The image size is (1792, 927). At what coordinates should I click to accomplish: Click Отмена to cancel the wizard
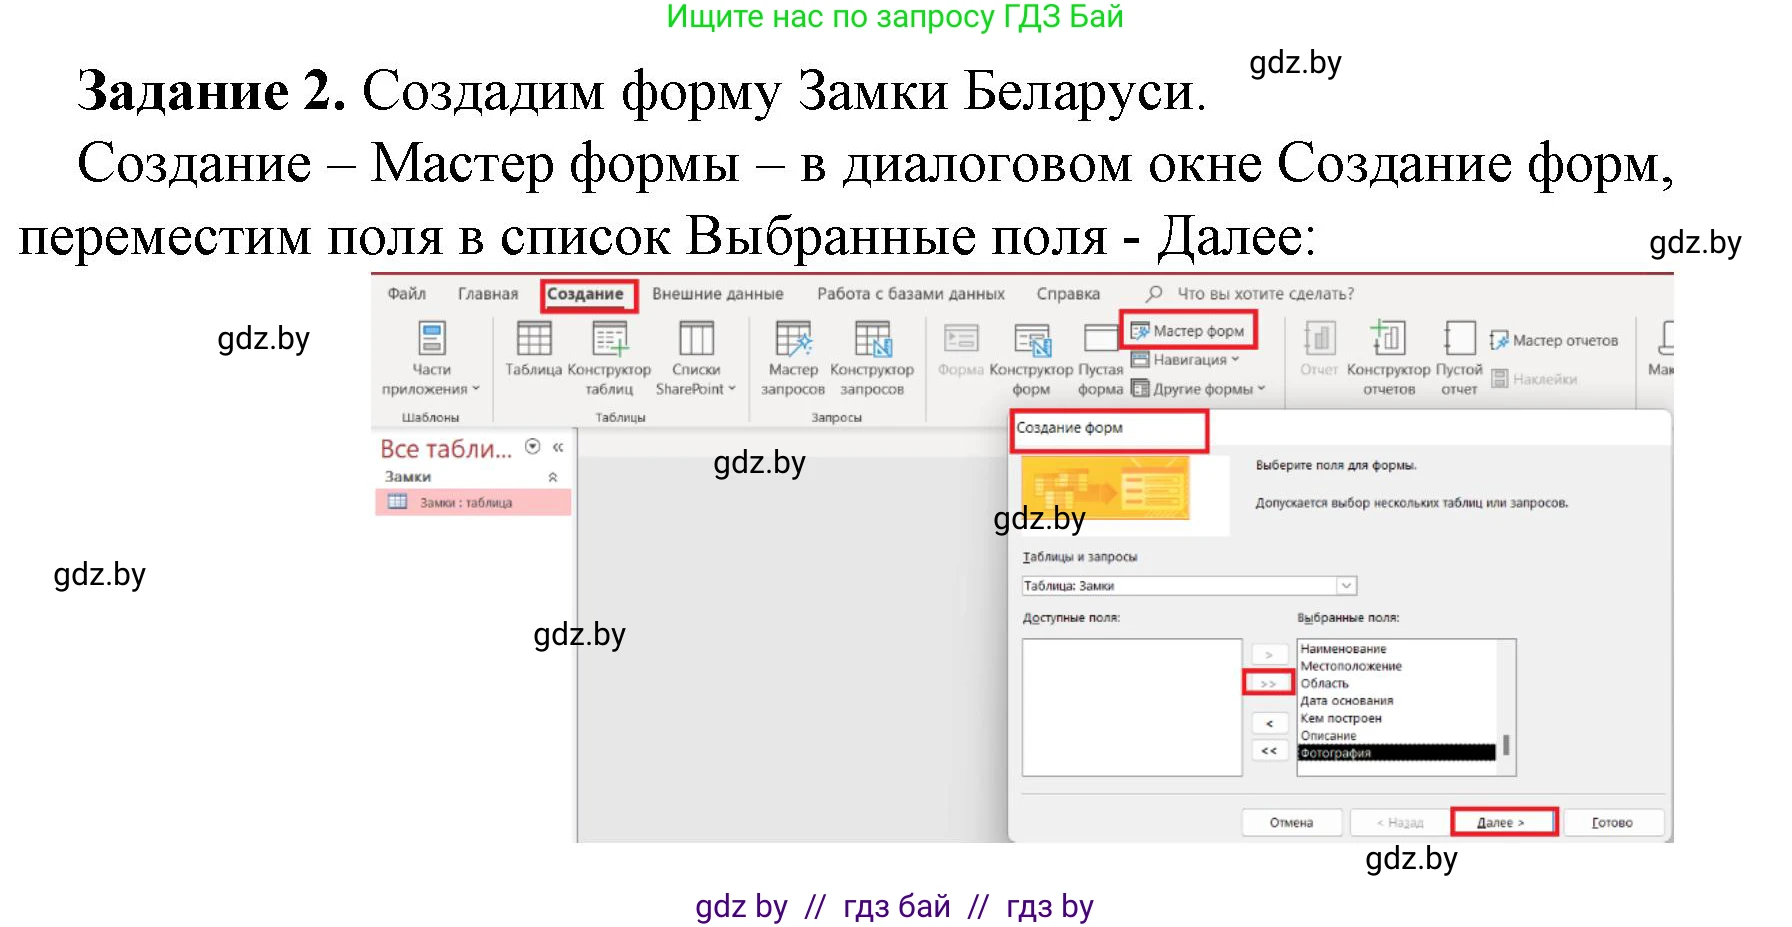[1290, 821]
